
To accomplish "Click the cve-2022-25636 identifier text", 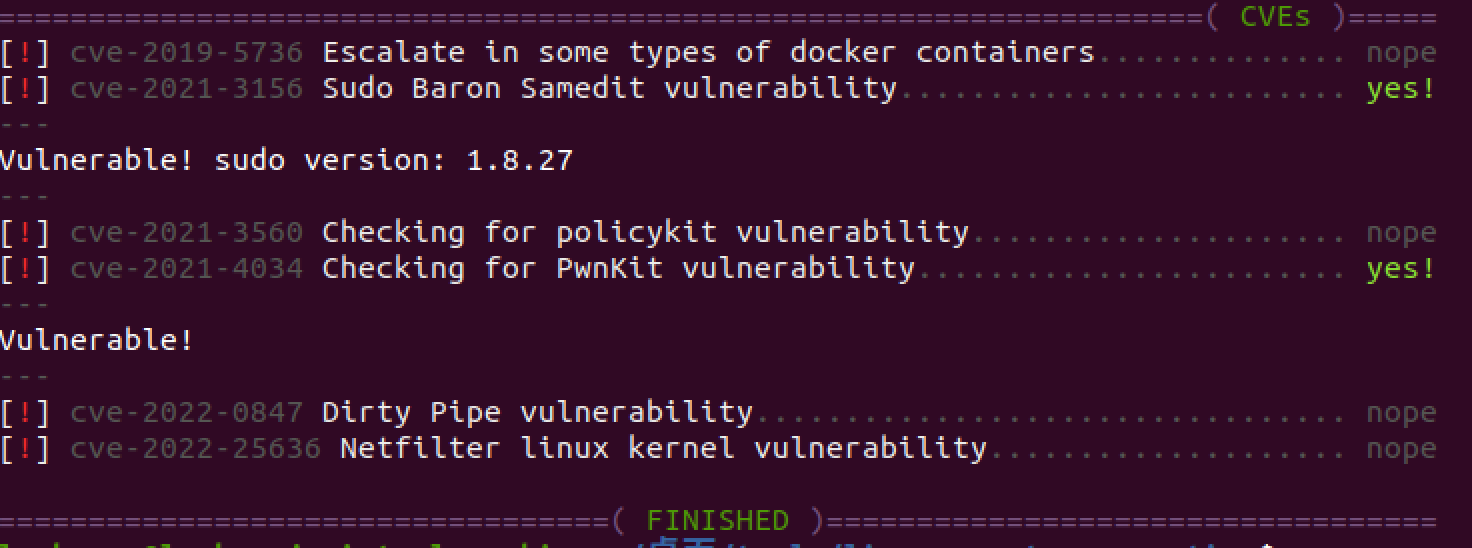I will point(195,448).
